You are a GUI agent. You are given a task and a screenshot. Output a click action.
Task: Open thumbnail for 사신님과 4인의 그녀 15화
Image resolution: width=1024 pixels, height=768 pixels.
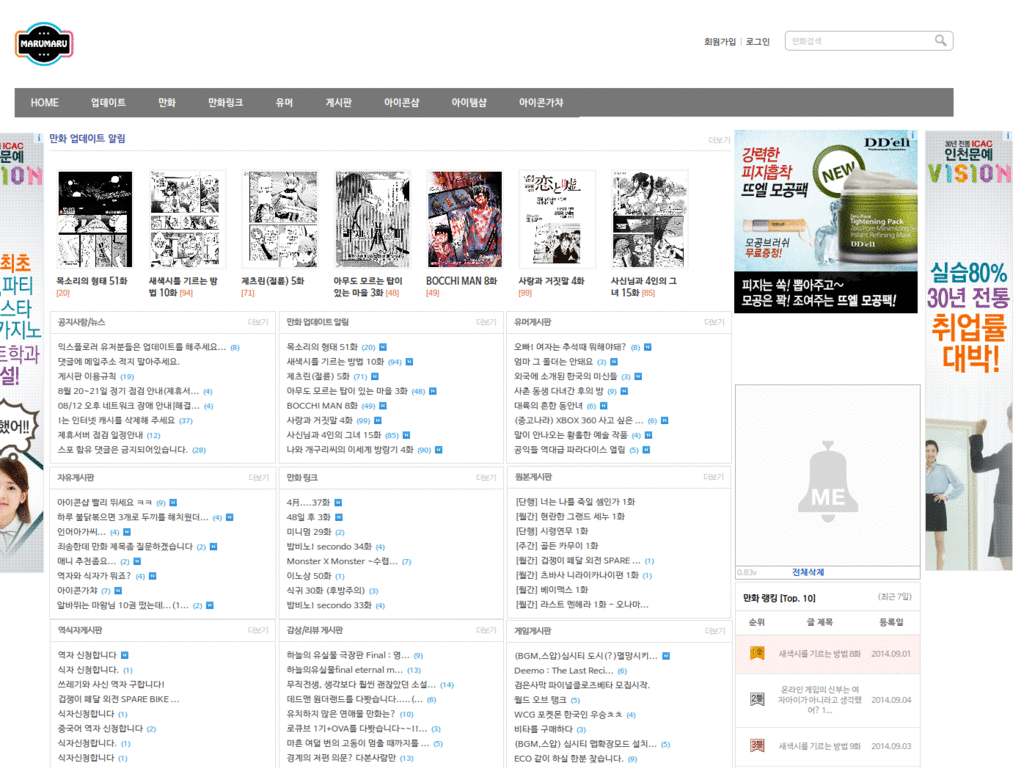pyautogui.click(x=649, y=219)
